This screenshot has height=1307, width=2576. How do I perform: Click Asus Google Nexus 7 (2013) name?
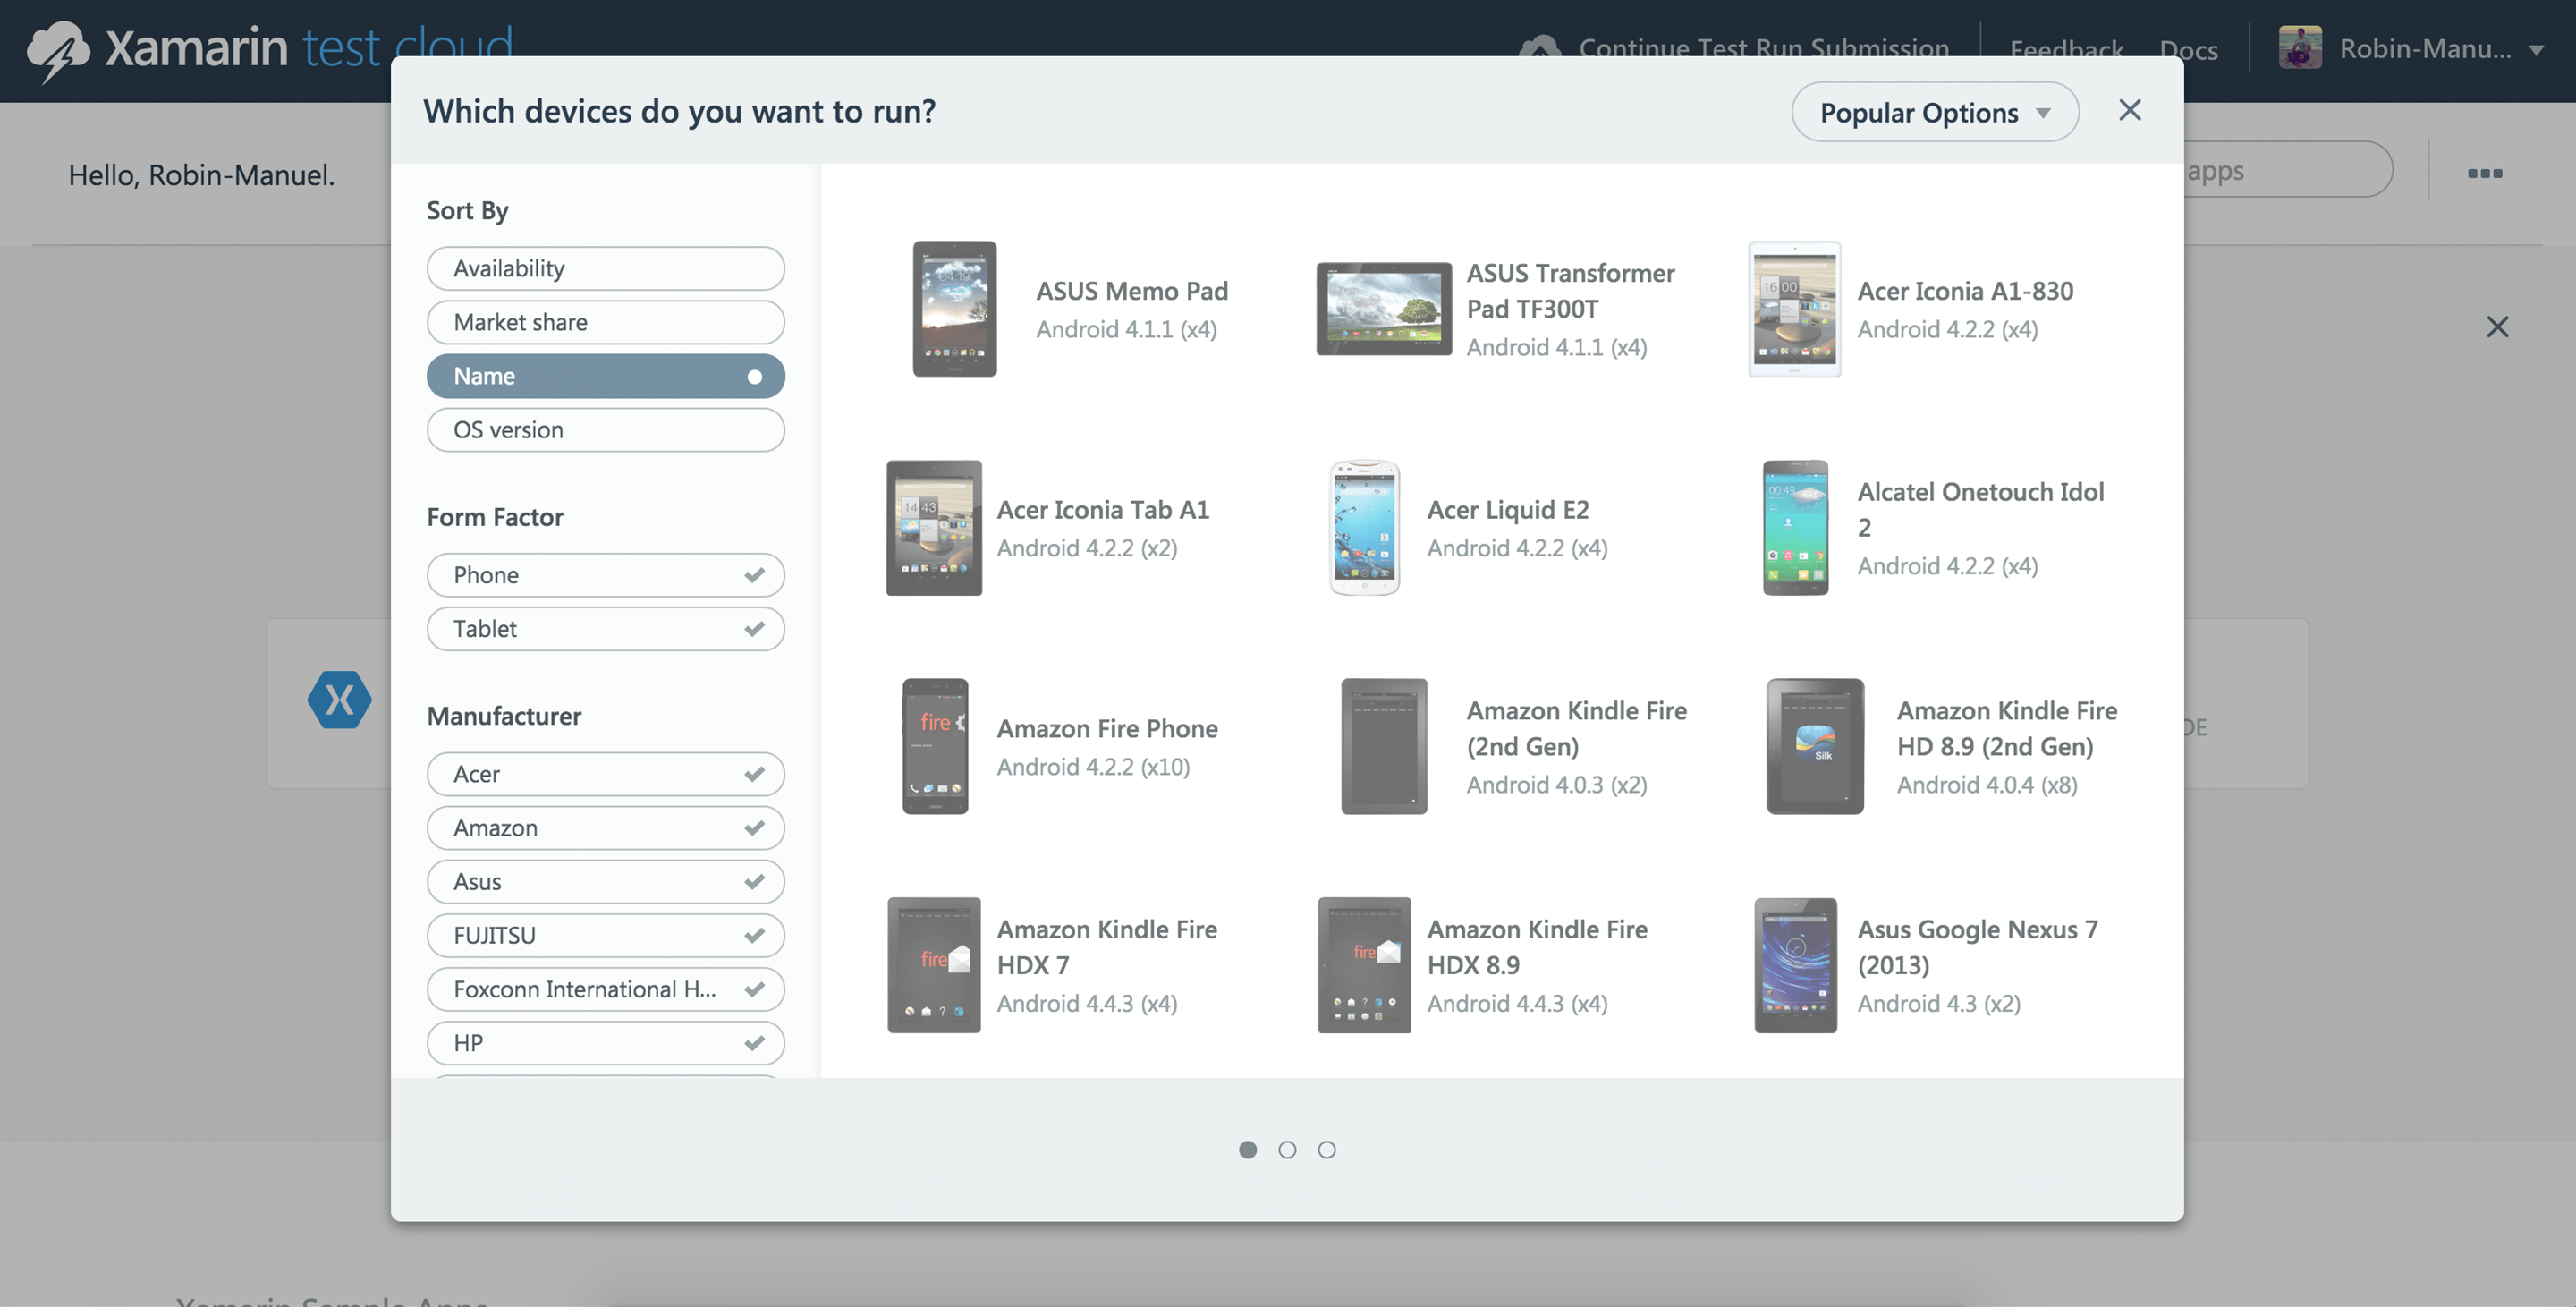point(1978,947)
